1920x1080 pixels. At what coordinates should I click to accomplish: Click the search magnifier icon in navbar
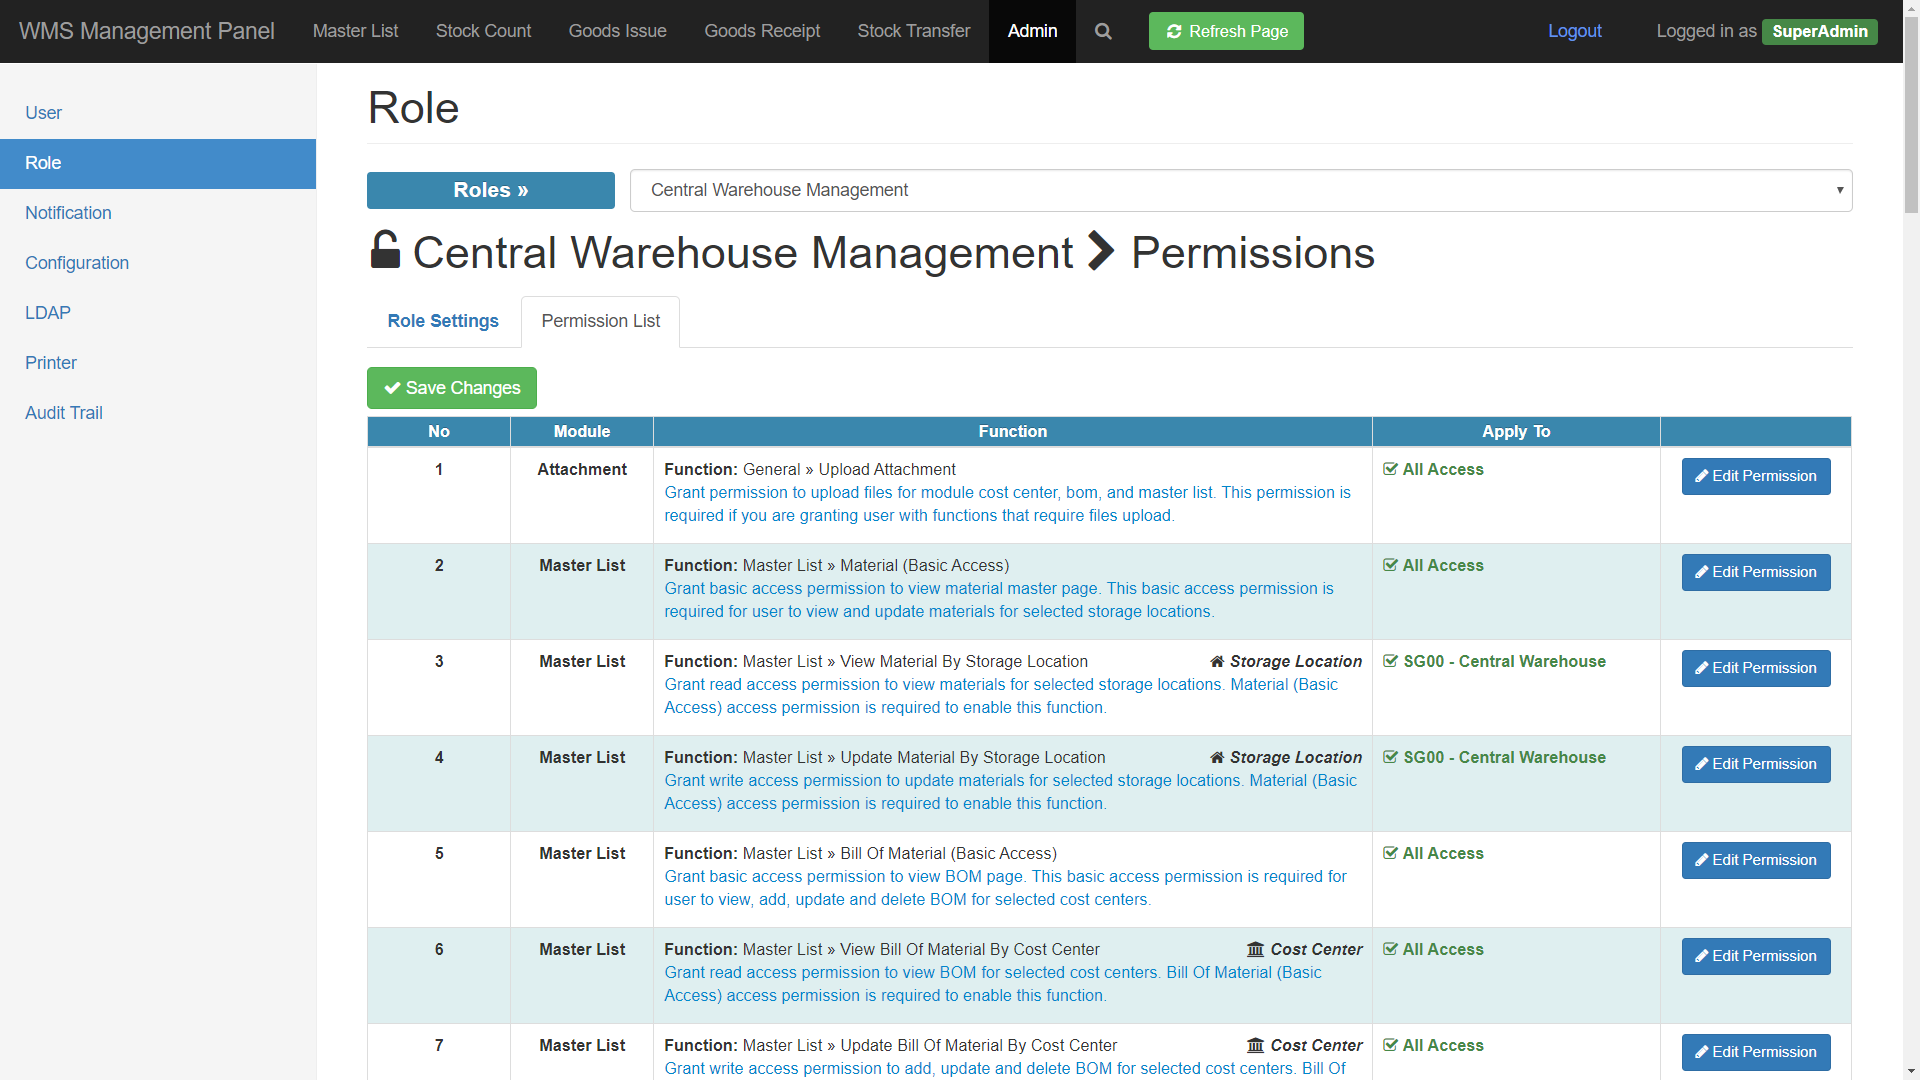point(1103,31)
